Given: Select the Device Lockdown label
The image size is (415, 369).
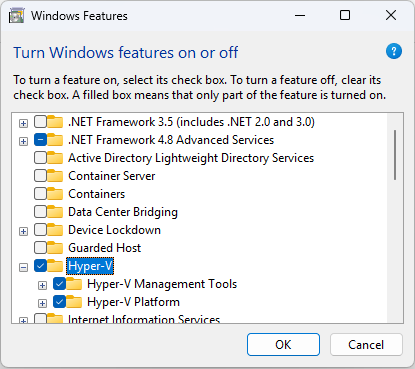Looking at the screenshot, I should (x=114, y=230).
